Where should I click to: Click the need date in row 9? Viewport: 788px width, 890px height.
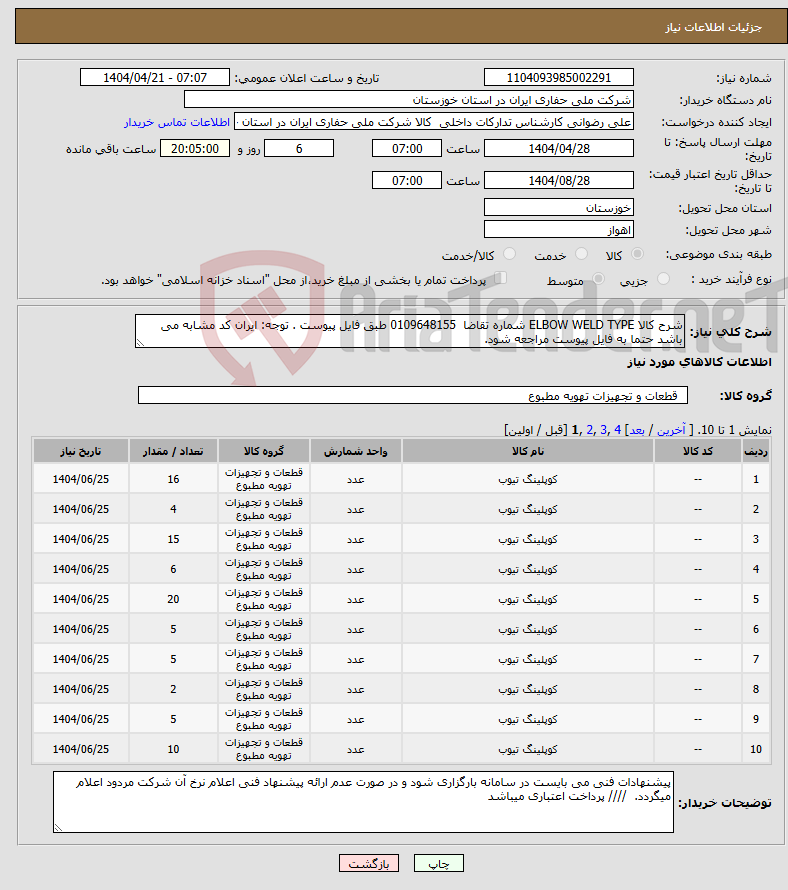[x=81, y=719]
